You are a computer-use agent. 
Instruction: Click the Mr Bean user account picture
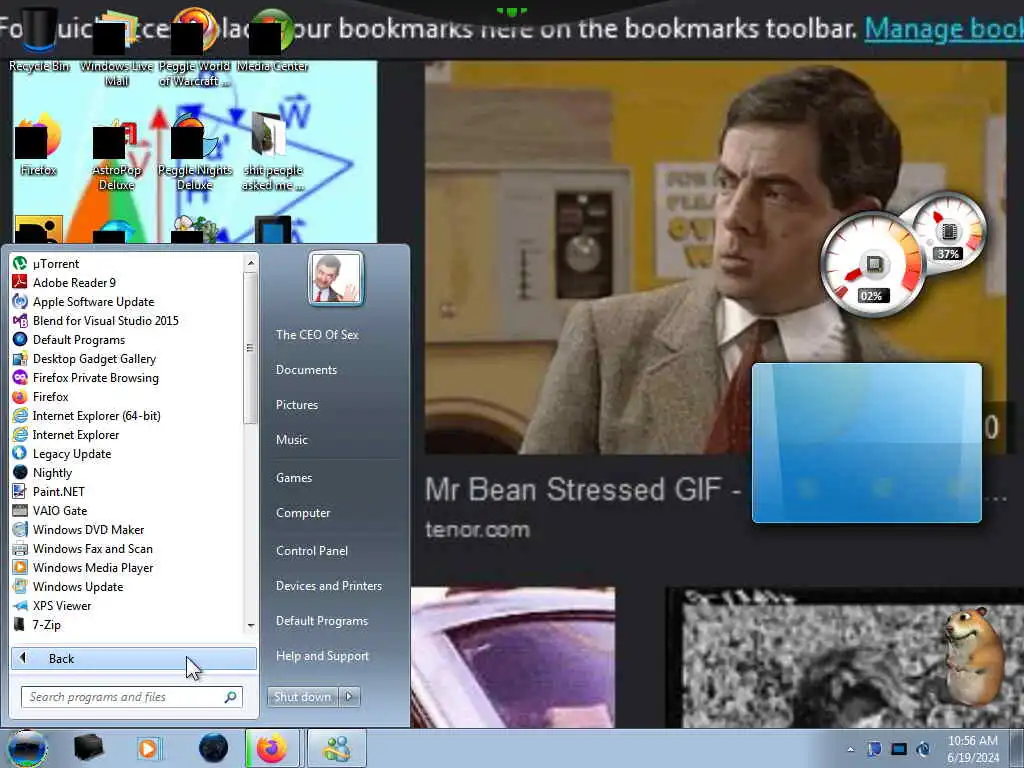coord(336,278)
